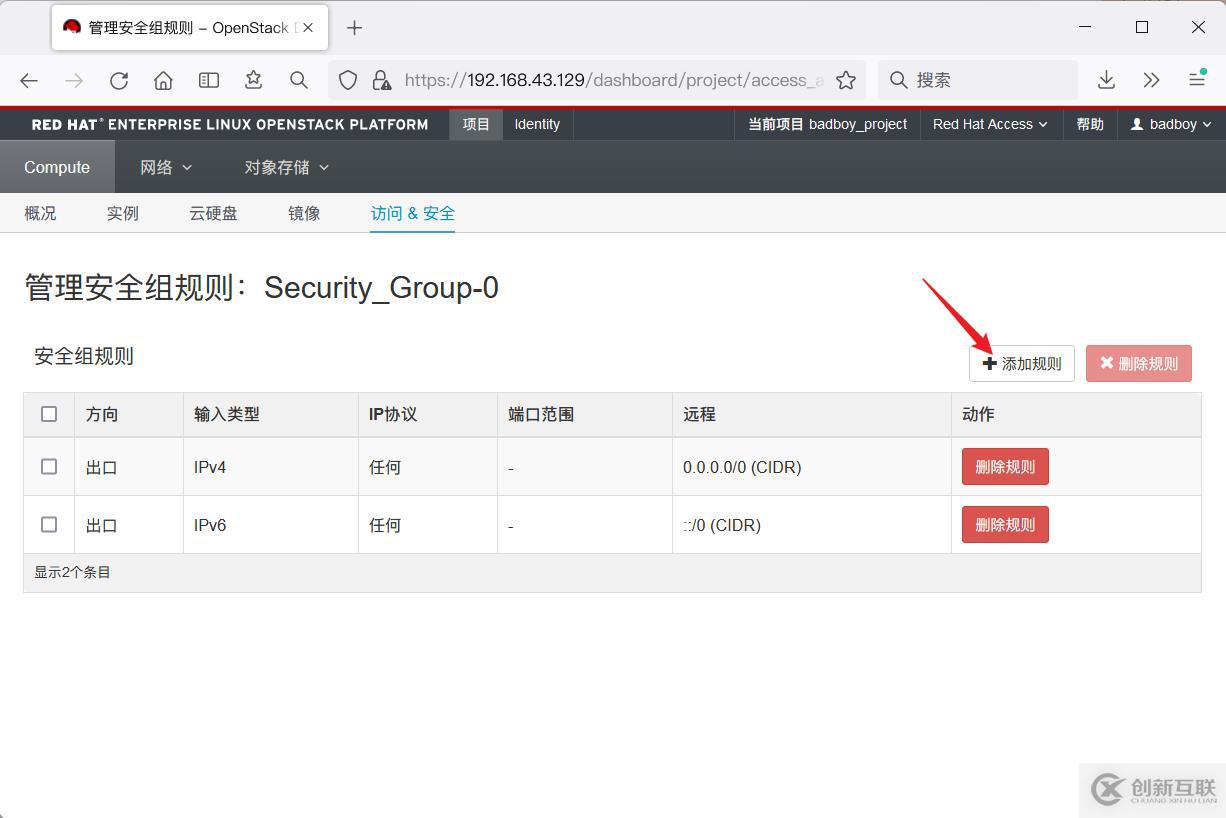This screenshot has height=818, width=1226.
Task: Expand the 对象存储 dropdown menu
Action: (286, 167)
